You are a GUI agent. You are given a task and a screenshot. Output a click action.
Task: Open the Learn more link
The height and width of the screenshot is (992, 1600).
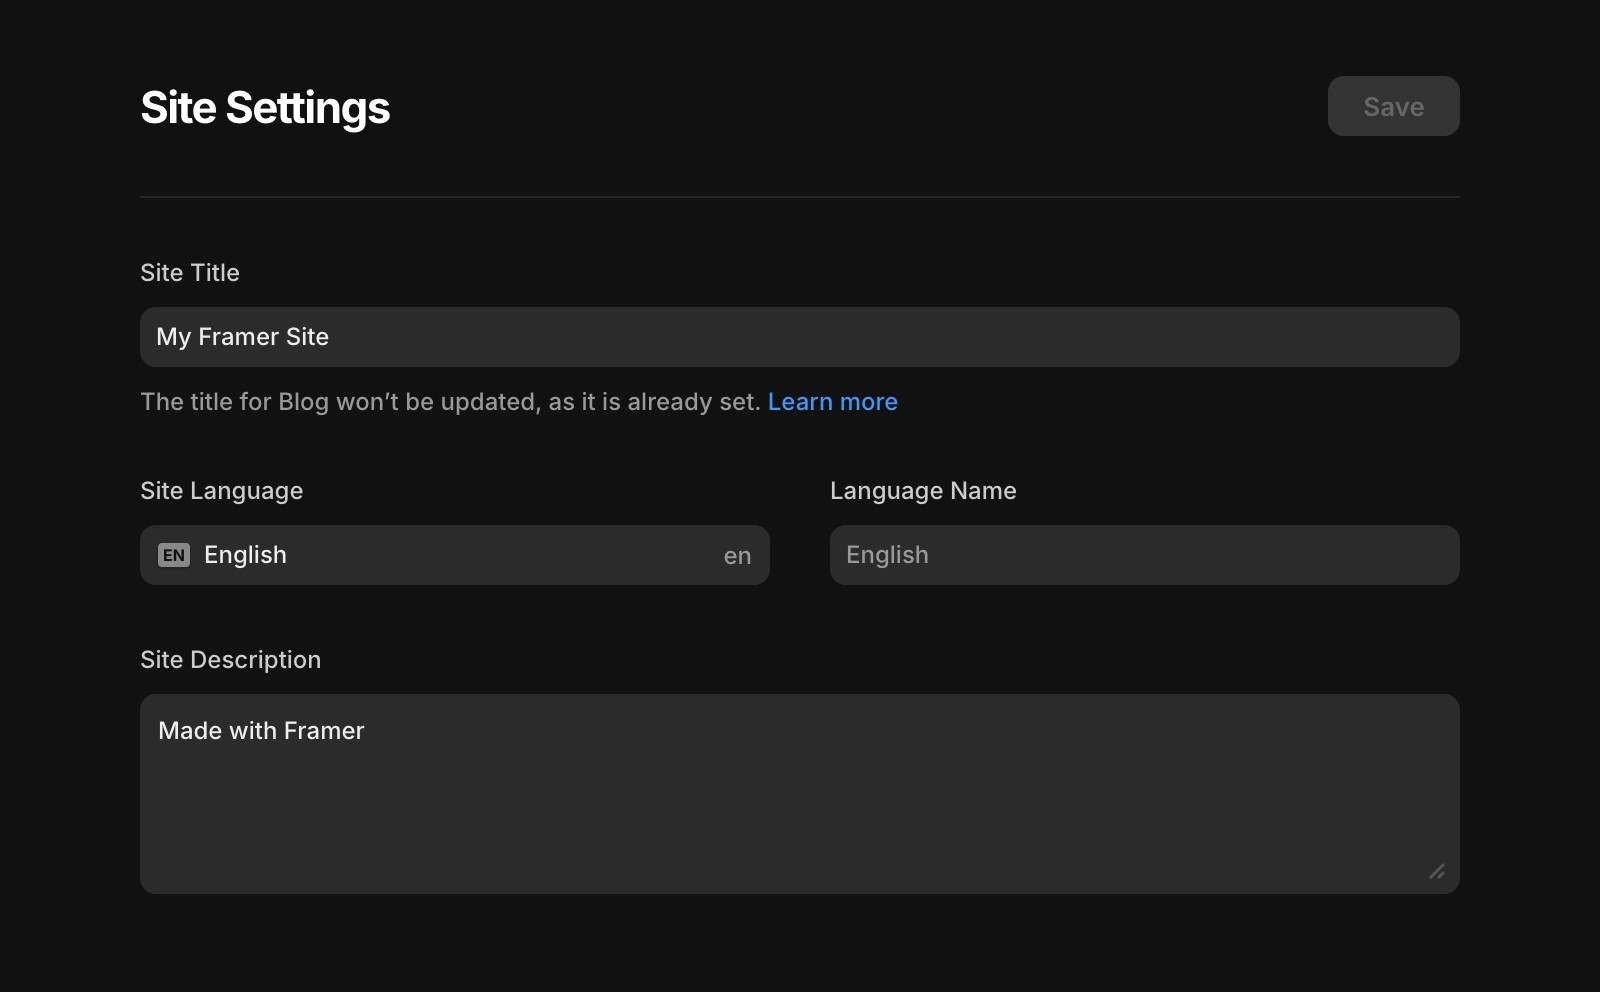click(832, 402)
